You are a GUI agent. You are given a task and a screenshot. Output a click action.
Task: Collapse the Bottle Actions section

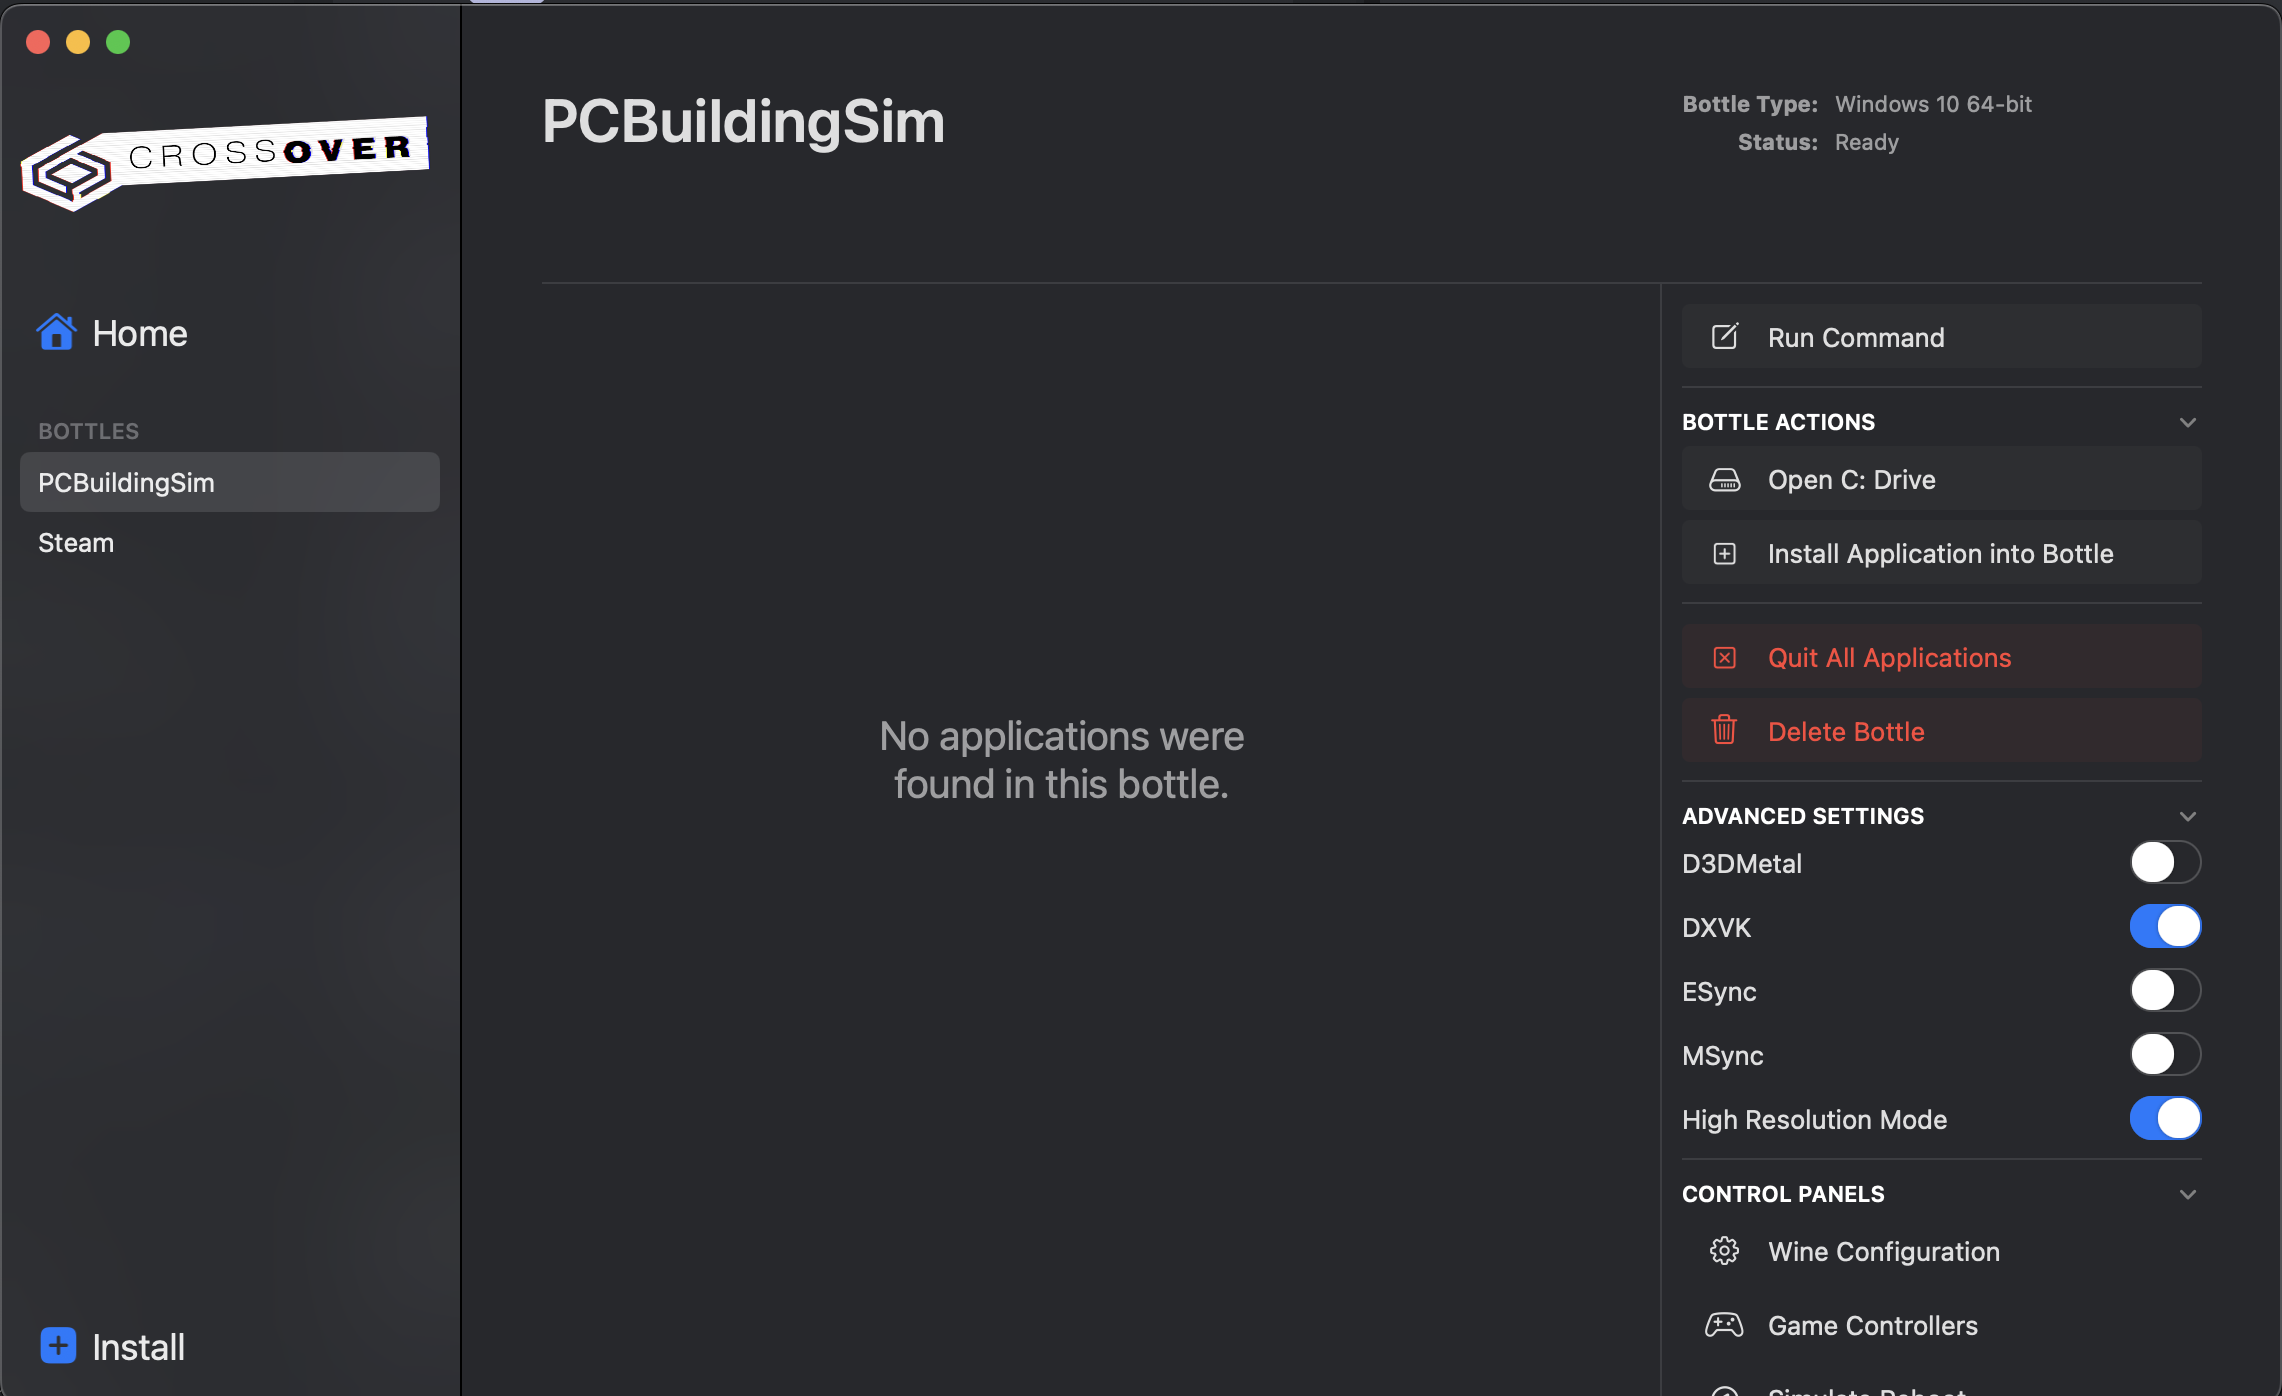(x=2187, y=421)
